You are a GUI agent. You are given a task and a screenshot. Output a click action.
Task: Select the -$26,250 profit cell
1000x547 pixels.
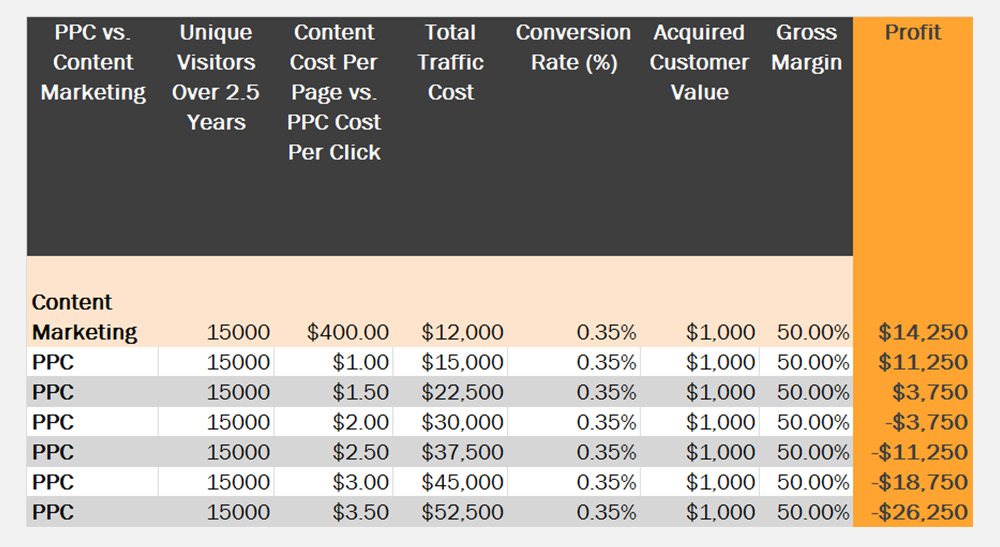tap(918, 513)
